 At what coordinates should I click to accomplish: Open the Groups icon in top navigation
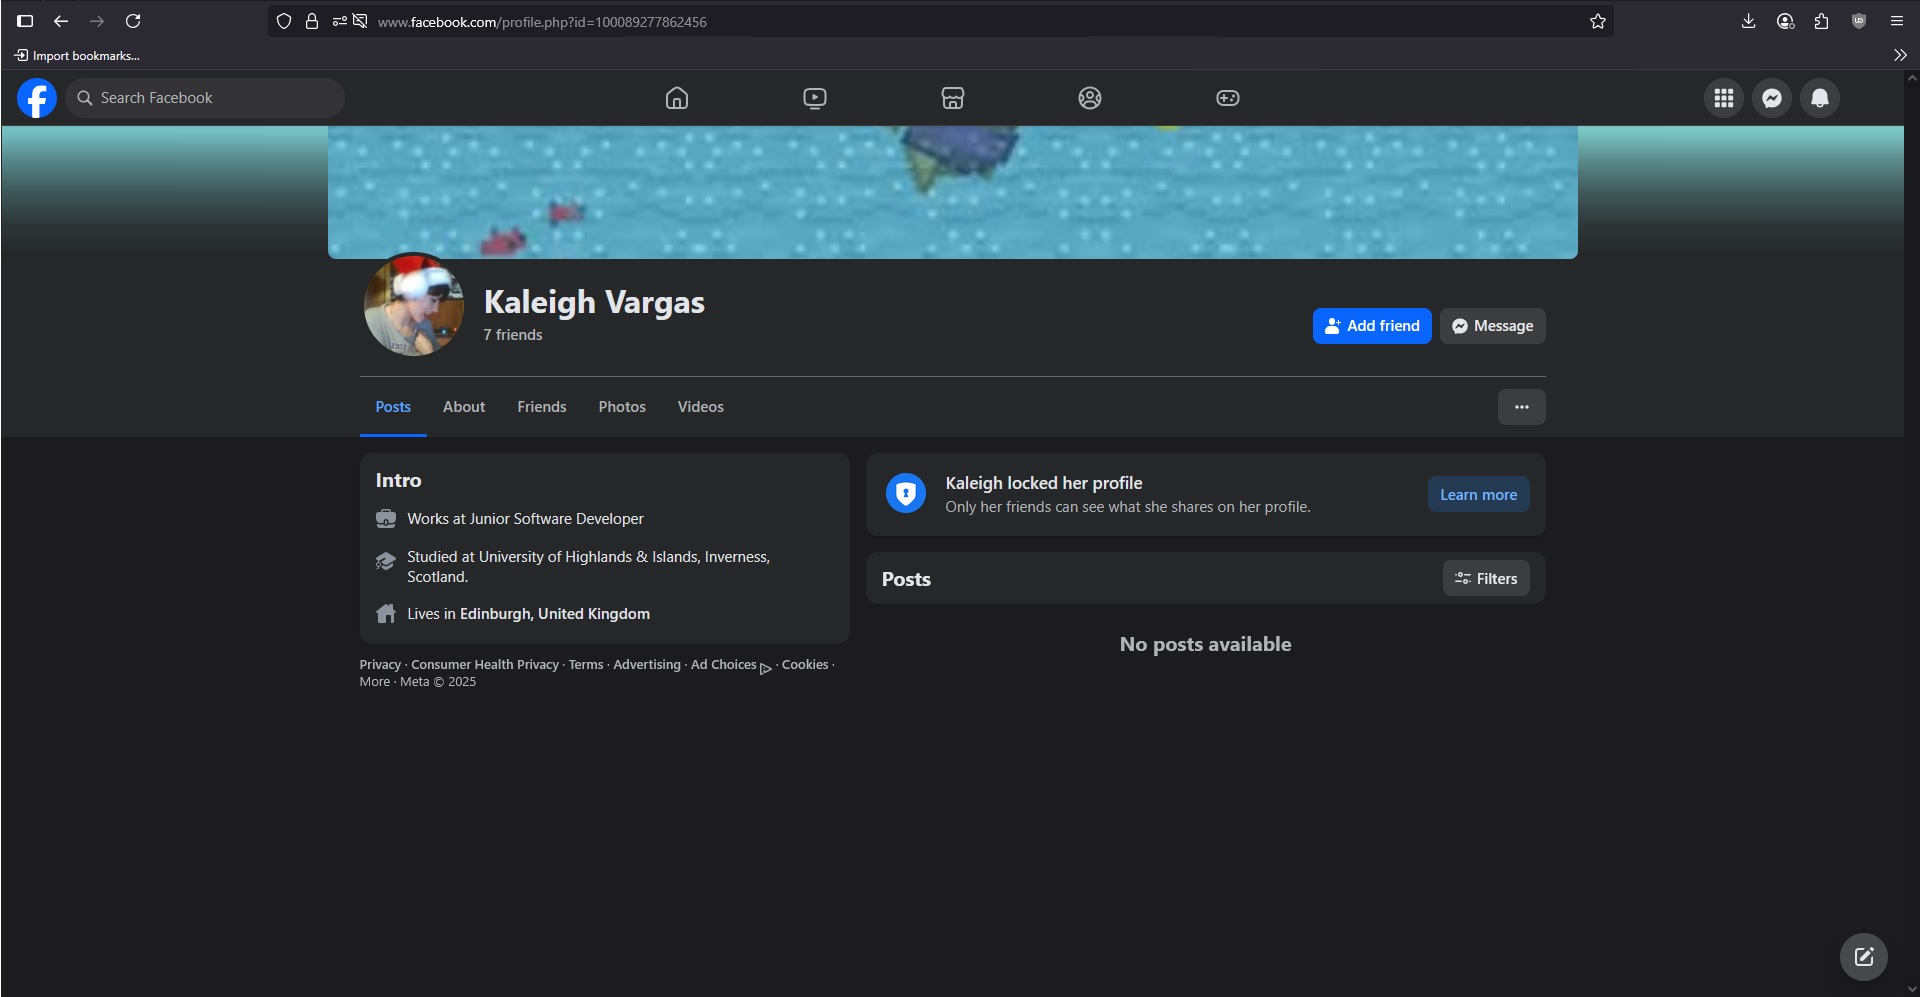(x=1090, y=98)
